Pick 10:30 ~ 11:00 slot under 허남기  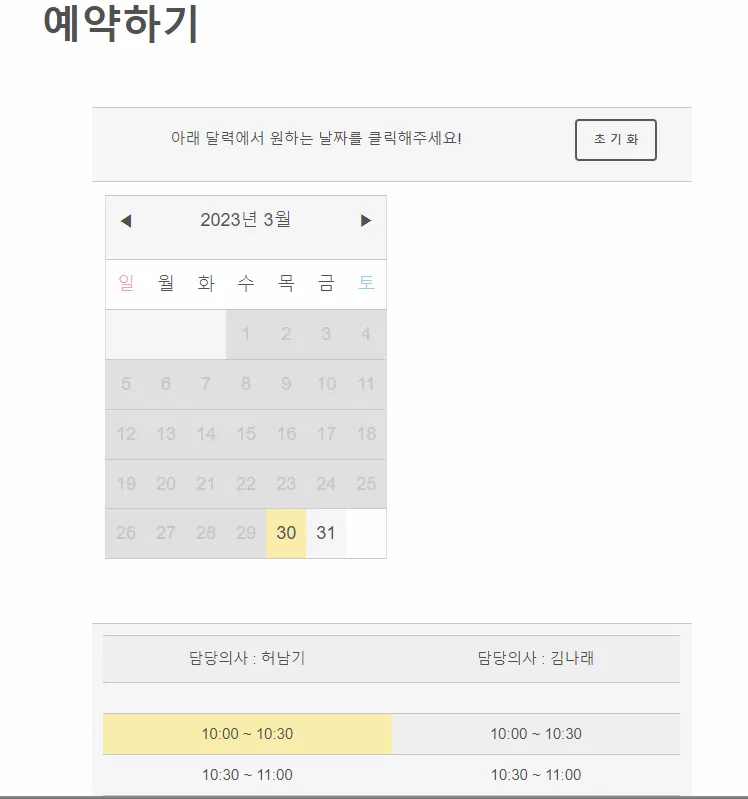(x=247, y=775)
